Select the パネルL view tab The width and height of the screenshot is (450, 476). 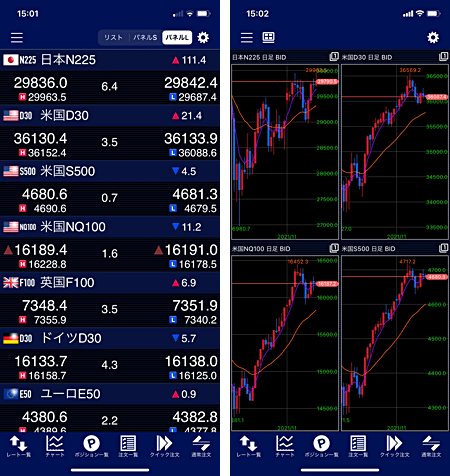(177, 37)
